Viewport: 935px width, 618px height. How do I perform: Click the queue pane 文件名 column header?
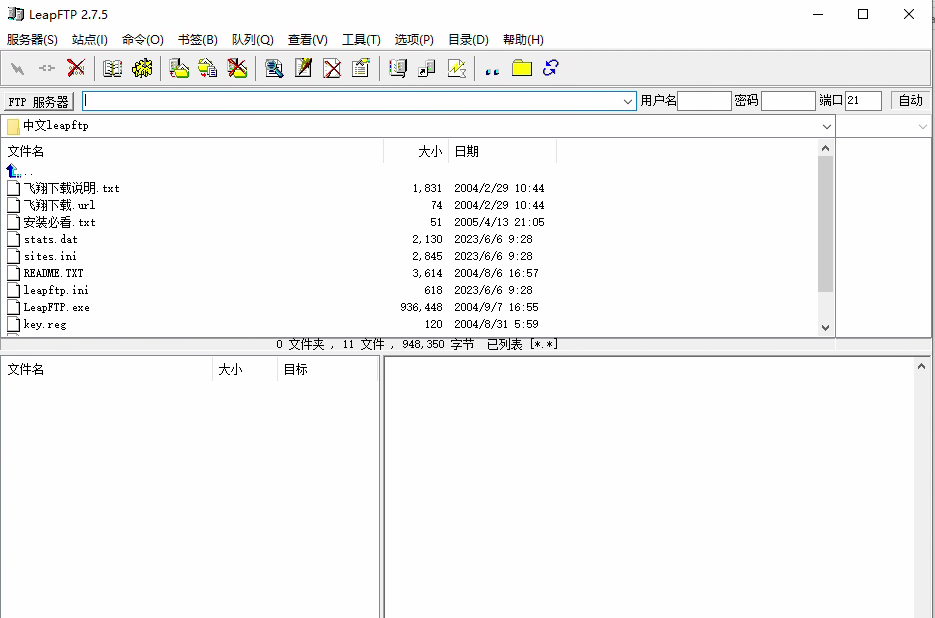pyautogui.click(x=107, y=370)
